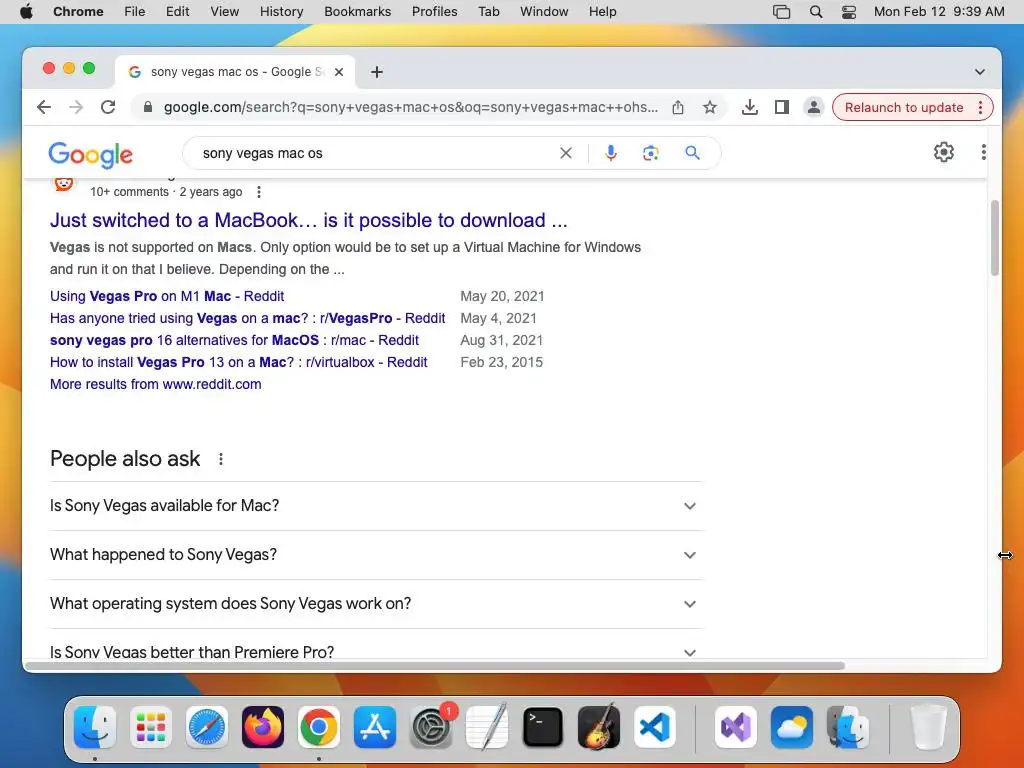
Task: Open the Profiles menu
Action: (434, 11)
